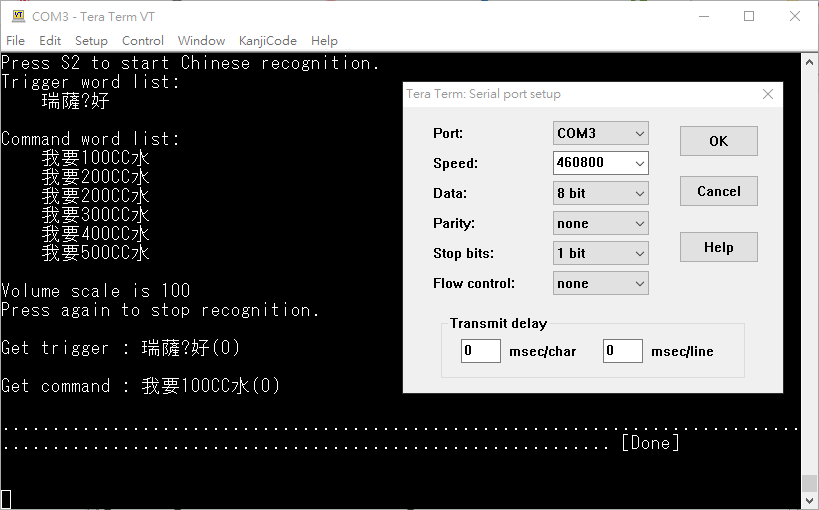The height and width of the screenshot is (510, 819).
Task: Click the msec/line transmit delay field
Action: coord(623,351)
